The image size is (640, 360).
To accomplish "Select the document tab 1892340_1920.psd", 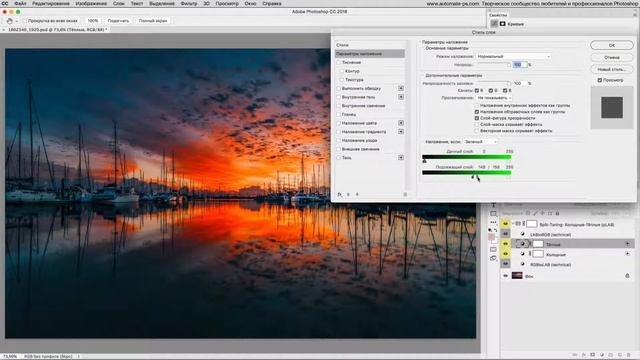I will point(57,30).
